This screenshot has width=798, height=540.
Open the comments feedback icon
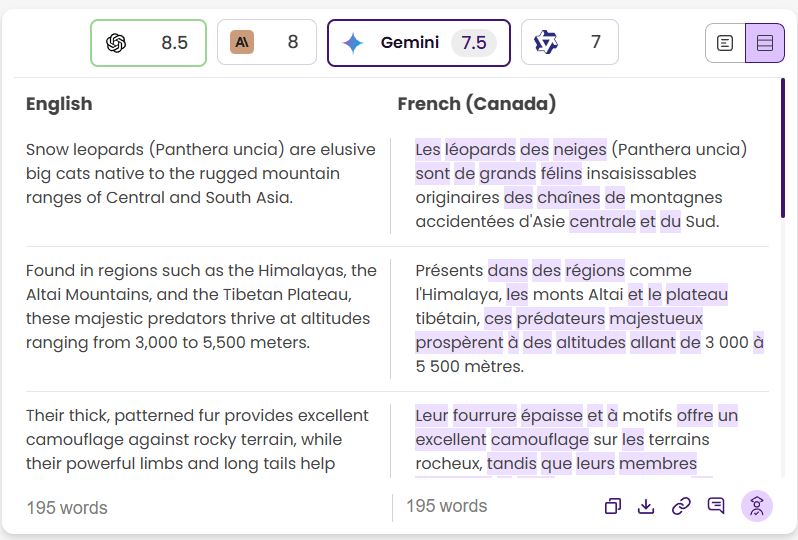point(716,506)
